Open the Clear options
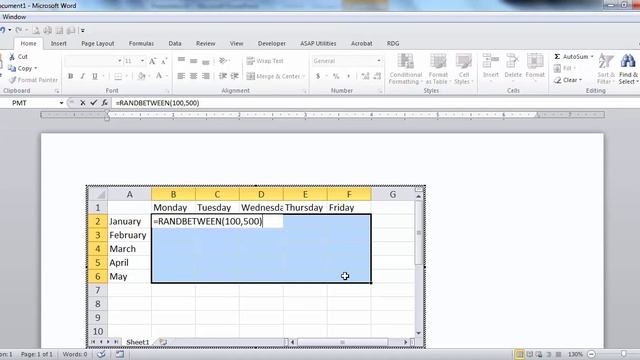Screen dimensions: 640x360 (568, 80)
